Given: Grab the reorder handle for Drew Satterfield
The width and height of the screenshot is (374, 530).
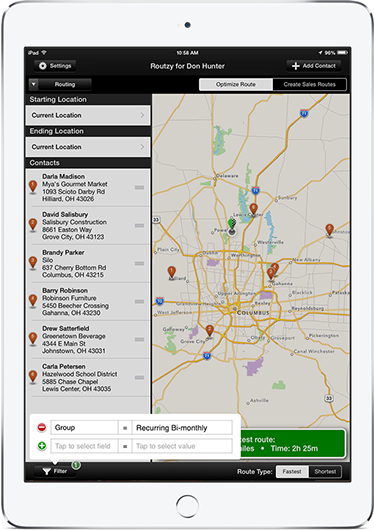Looking at the screenshot, I should [139, 339].
